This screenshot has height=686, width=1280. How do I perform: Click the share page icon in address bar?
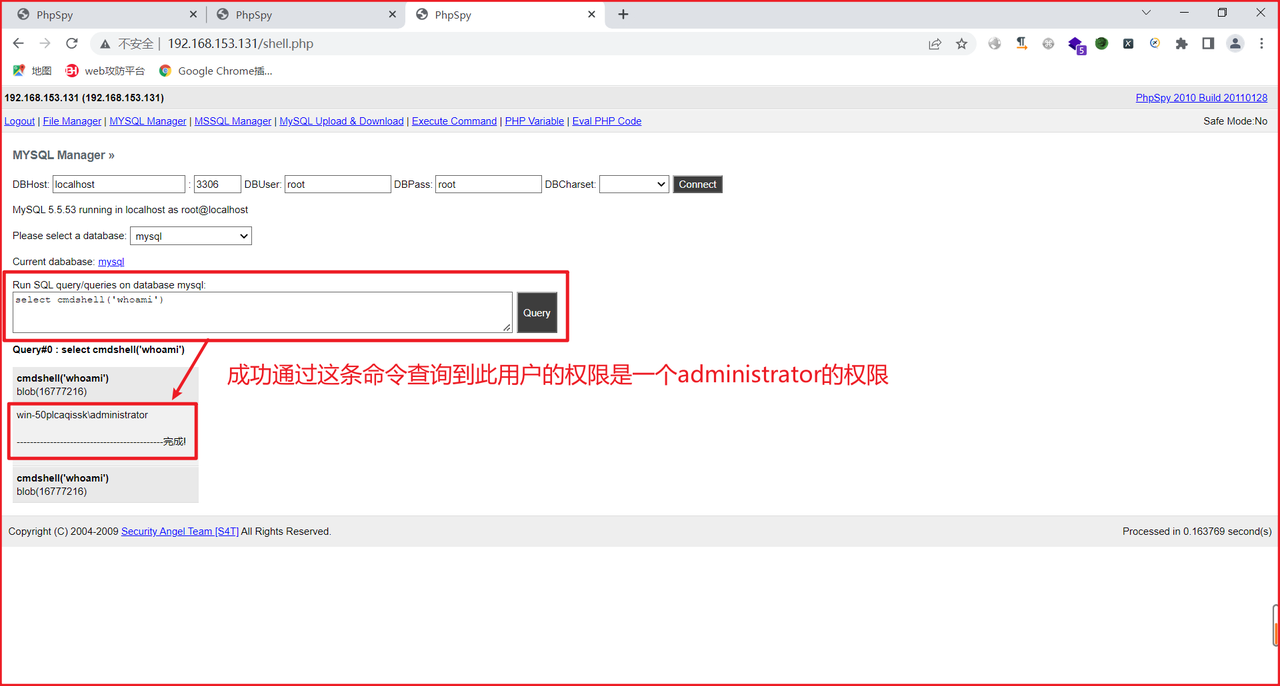tap(935, 43)
